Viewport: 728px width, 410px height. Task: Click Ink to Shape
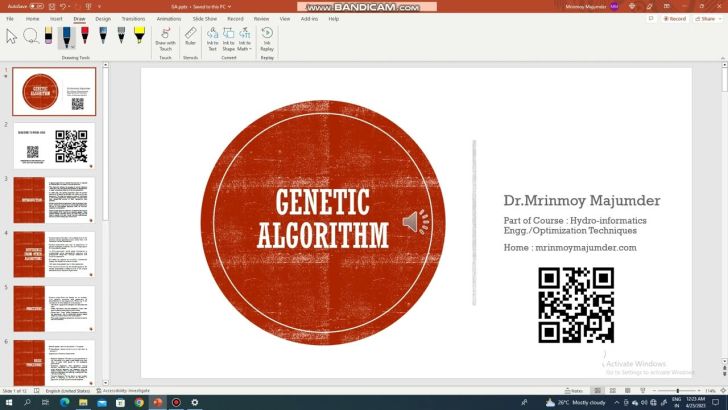228,39
